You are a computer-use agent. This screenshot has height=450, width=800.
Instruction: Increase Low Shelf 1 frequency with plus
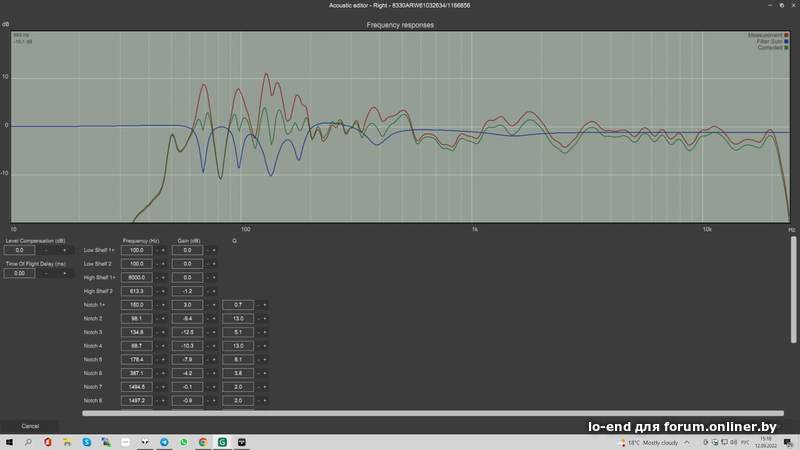(x=163, y=251)
